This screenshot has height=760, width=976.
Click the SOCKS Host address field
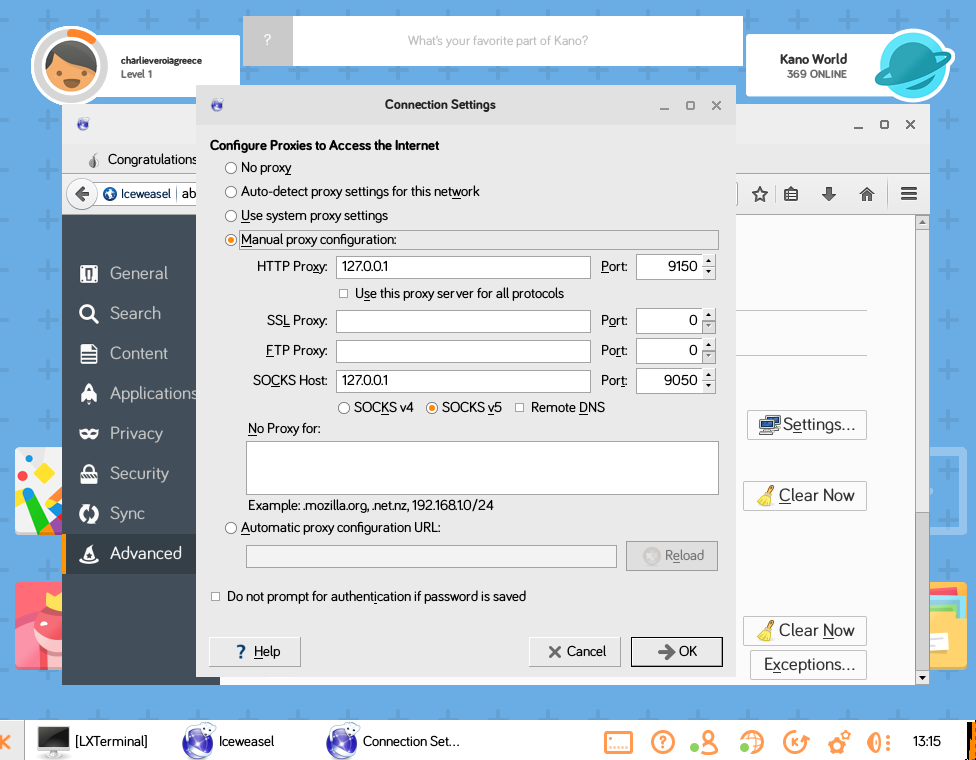[x=463, y=381]
